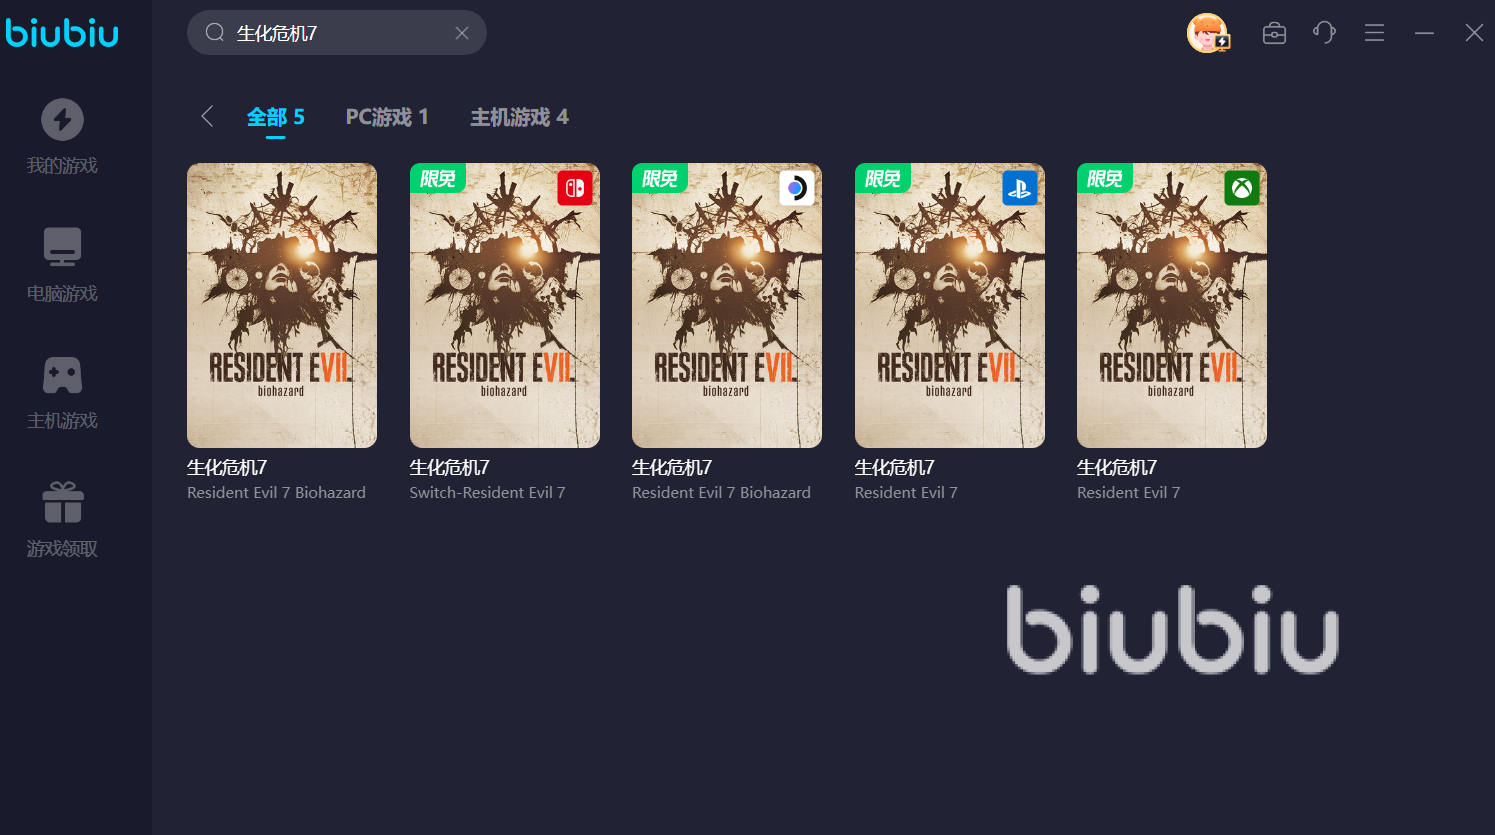Open 我的游戏 via its lightning icon
The height and width of the screenshot is (835, 1495).
[62, 120]
